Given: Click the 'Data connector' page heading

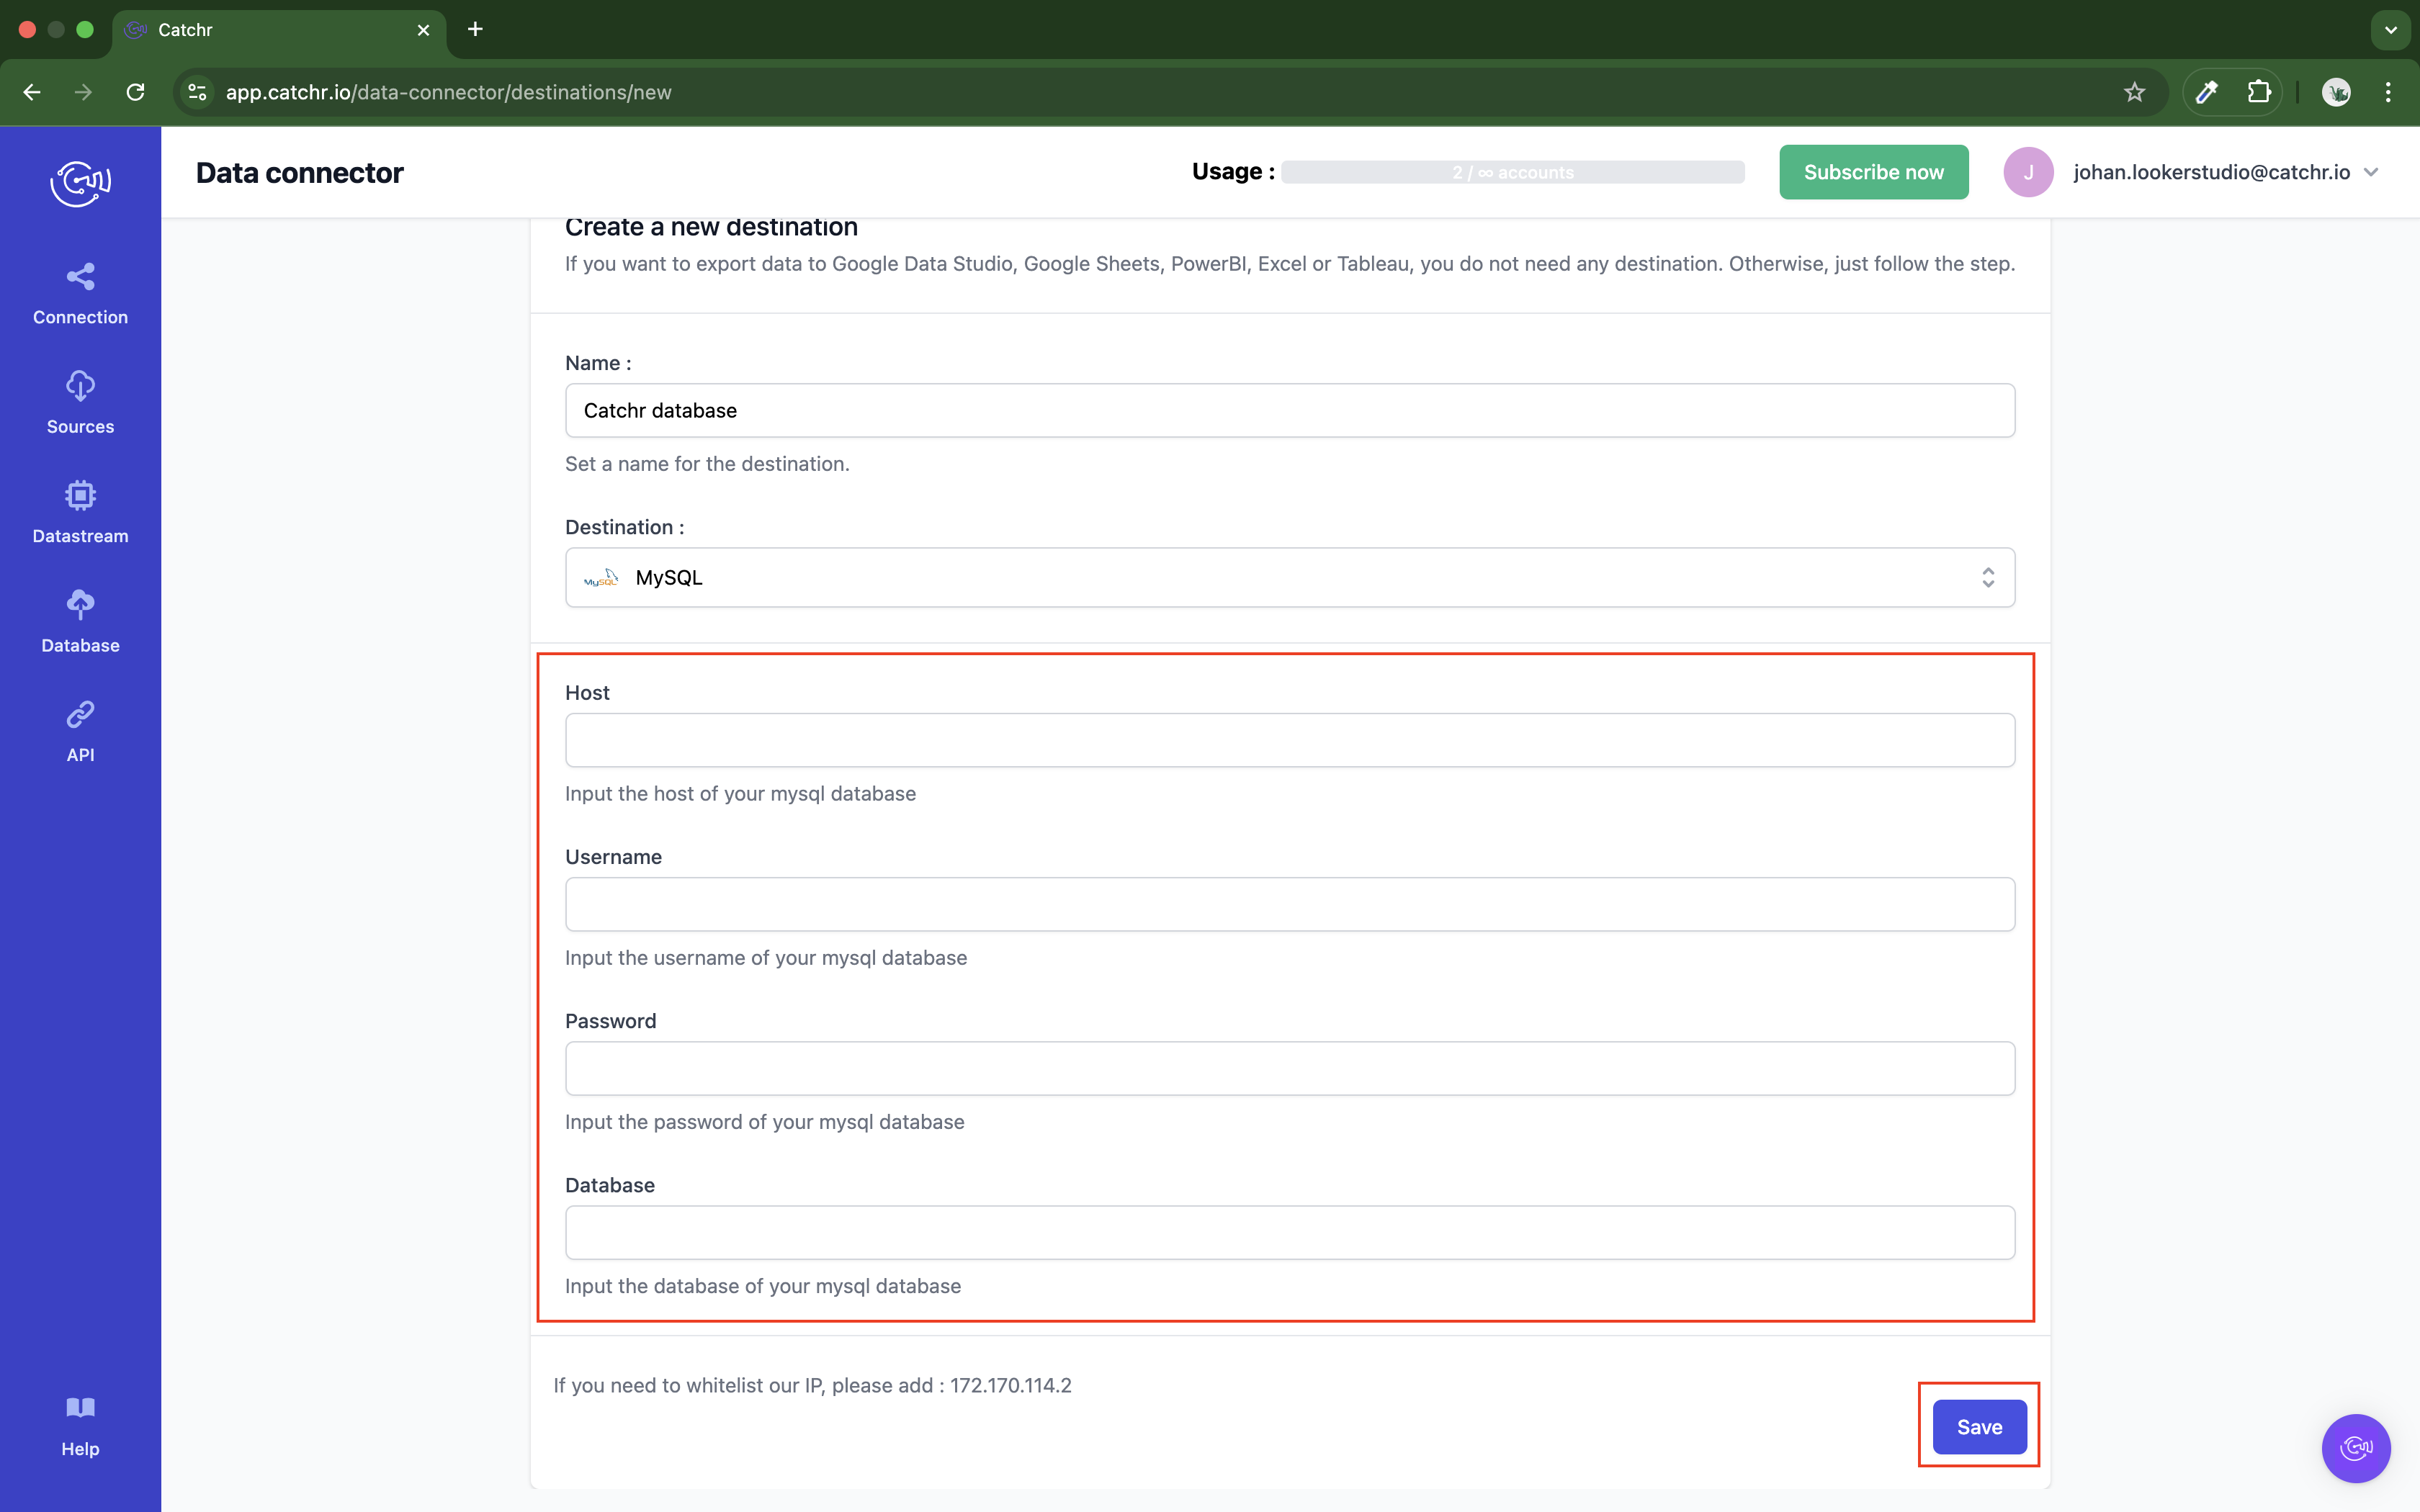Looking at the screenshot, I should pos(299,172).
